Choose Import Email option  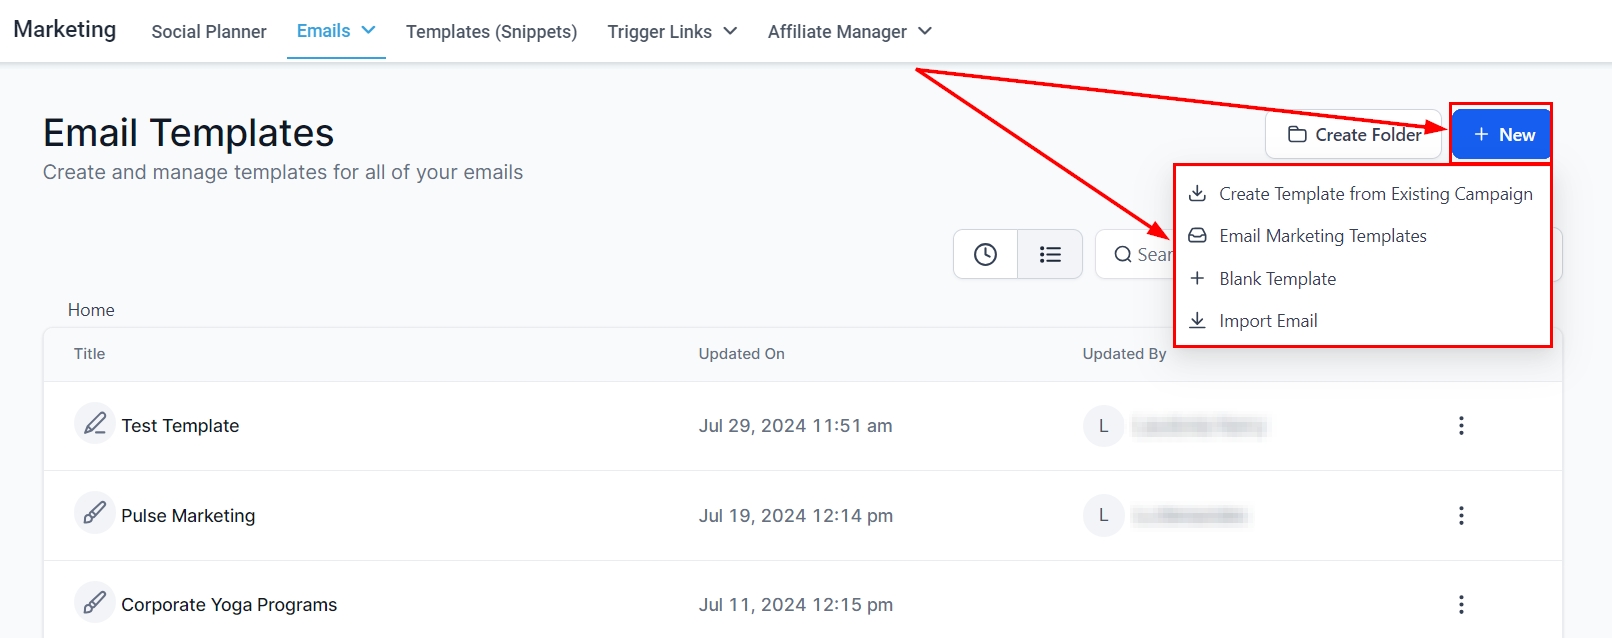pos(1268,321)
